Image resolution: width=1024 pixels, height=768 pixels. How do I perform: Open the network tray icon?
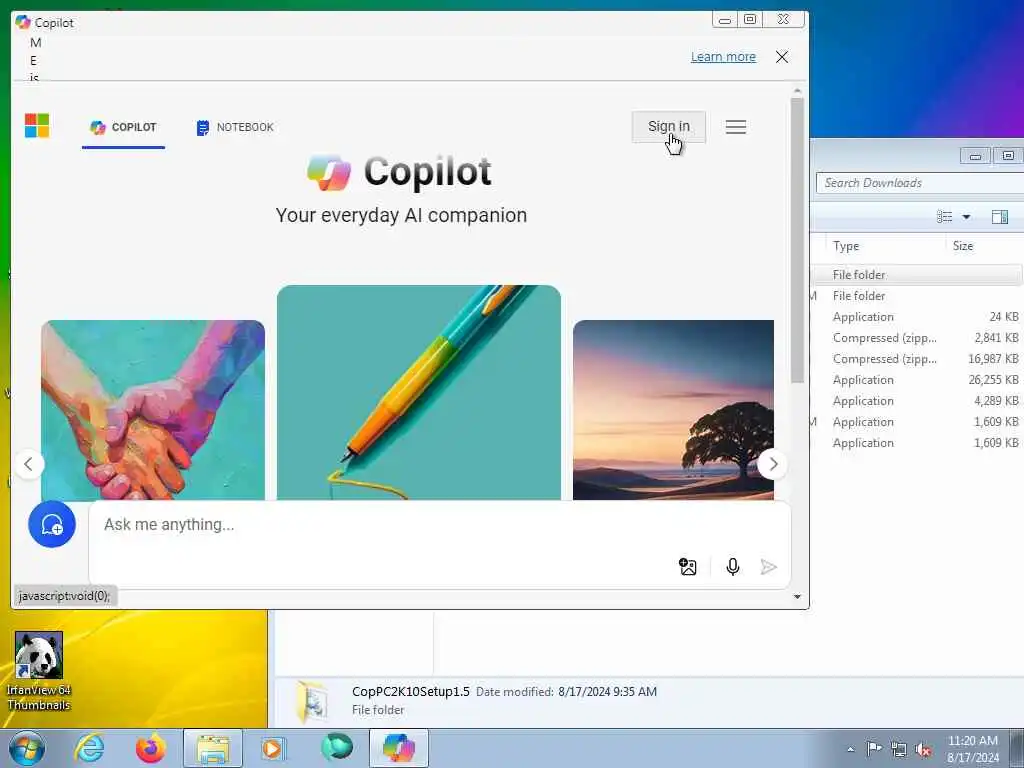[899, 750]
